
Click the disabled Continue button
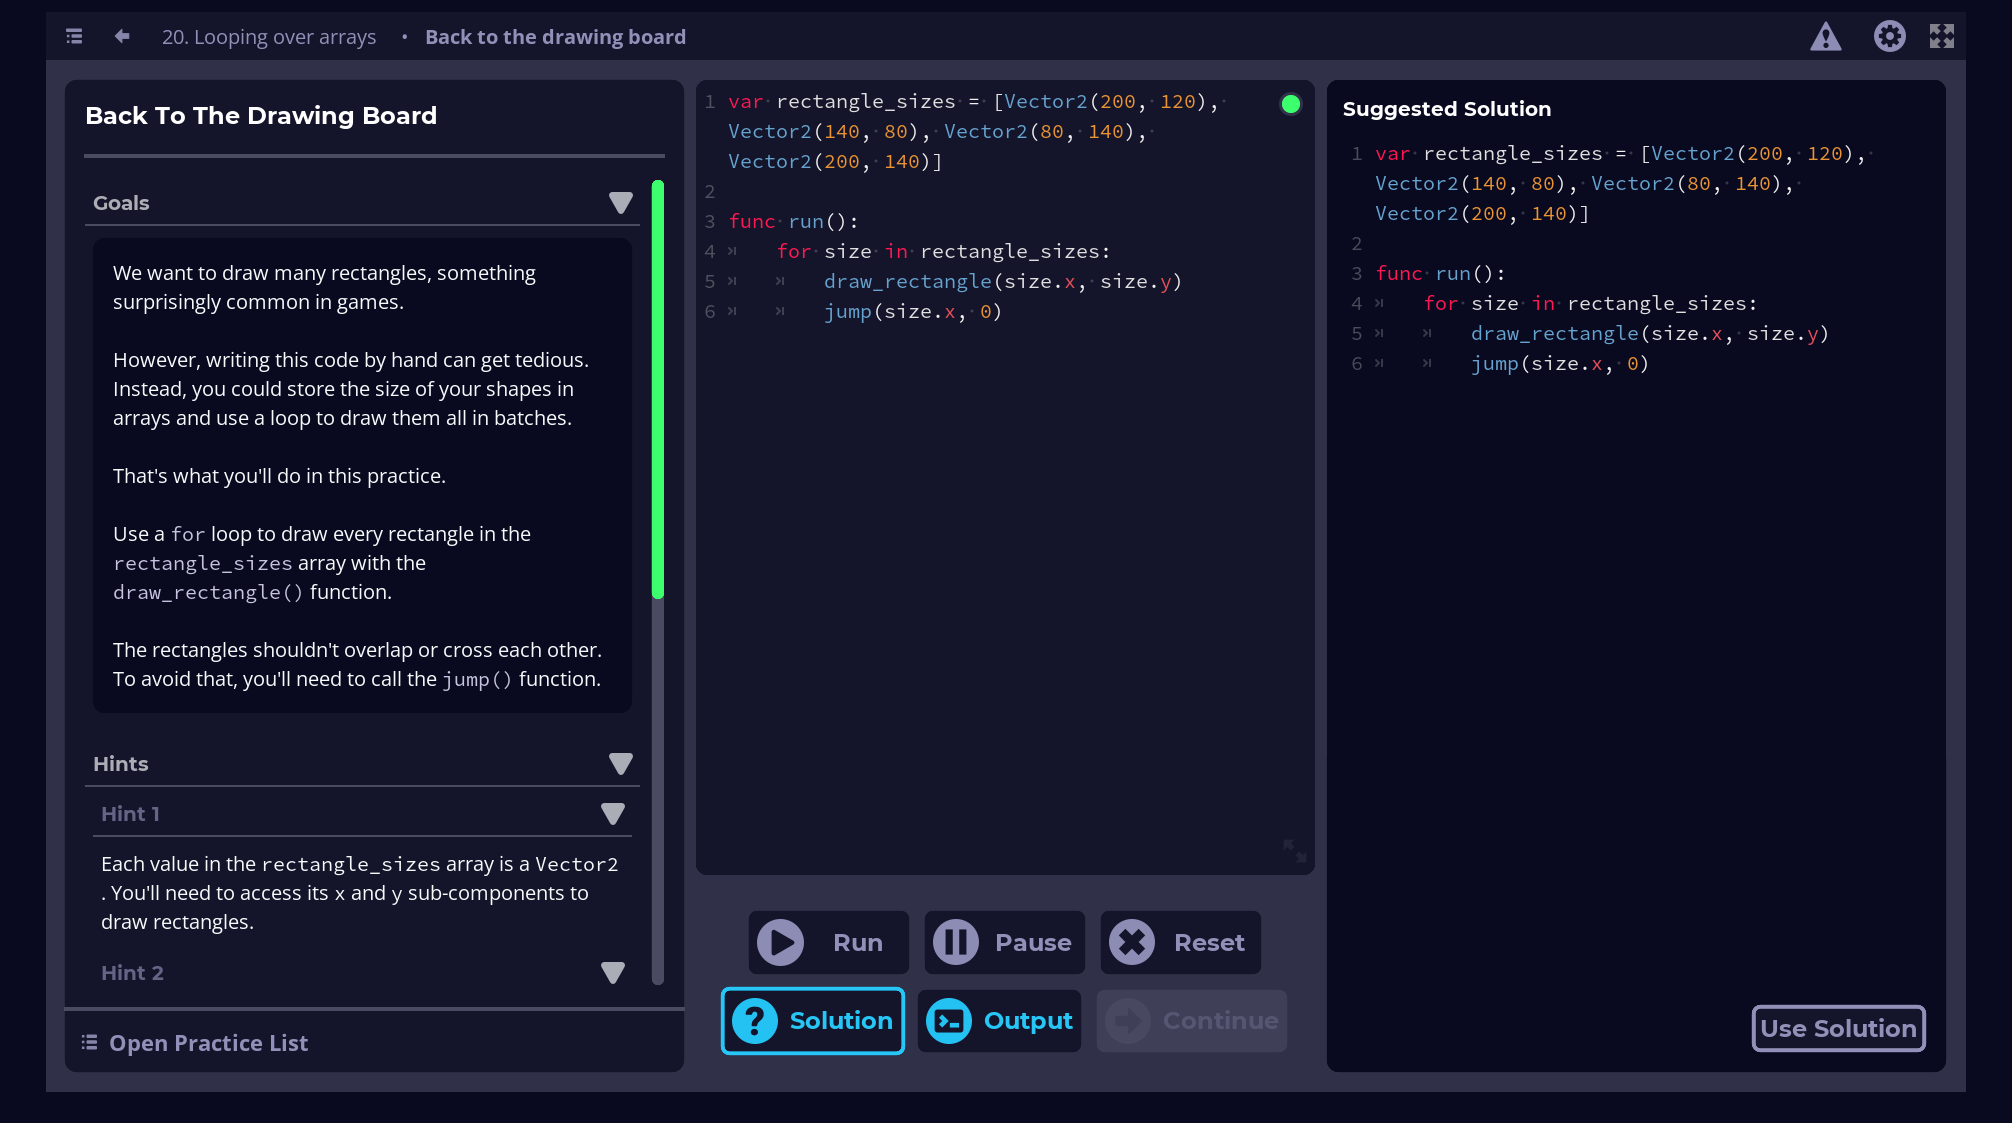(1191, 1021)
